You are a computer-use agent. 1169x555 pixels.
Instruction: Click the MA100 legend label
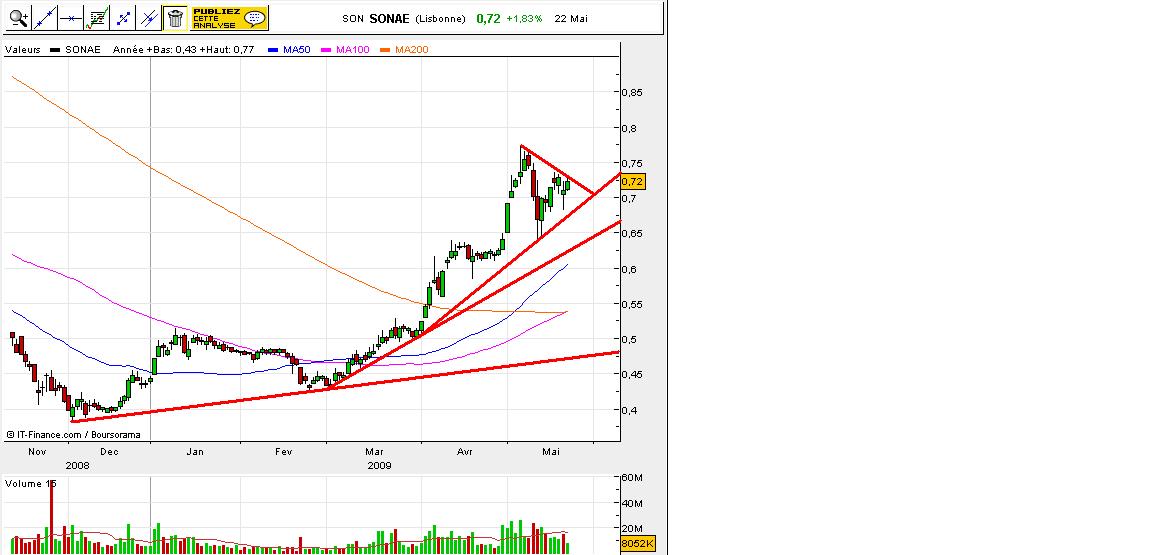coord(353,50)
